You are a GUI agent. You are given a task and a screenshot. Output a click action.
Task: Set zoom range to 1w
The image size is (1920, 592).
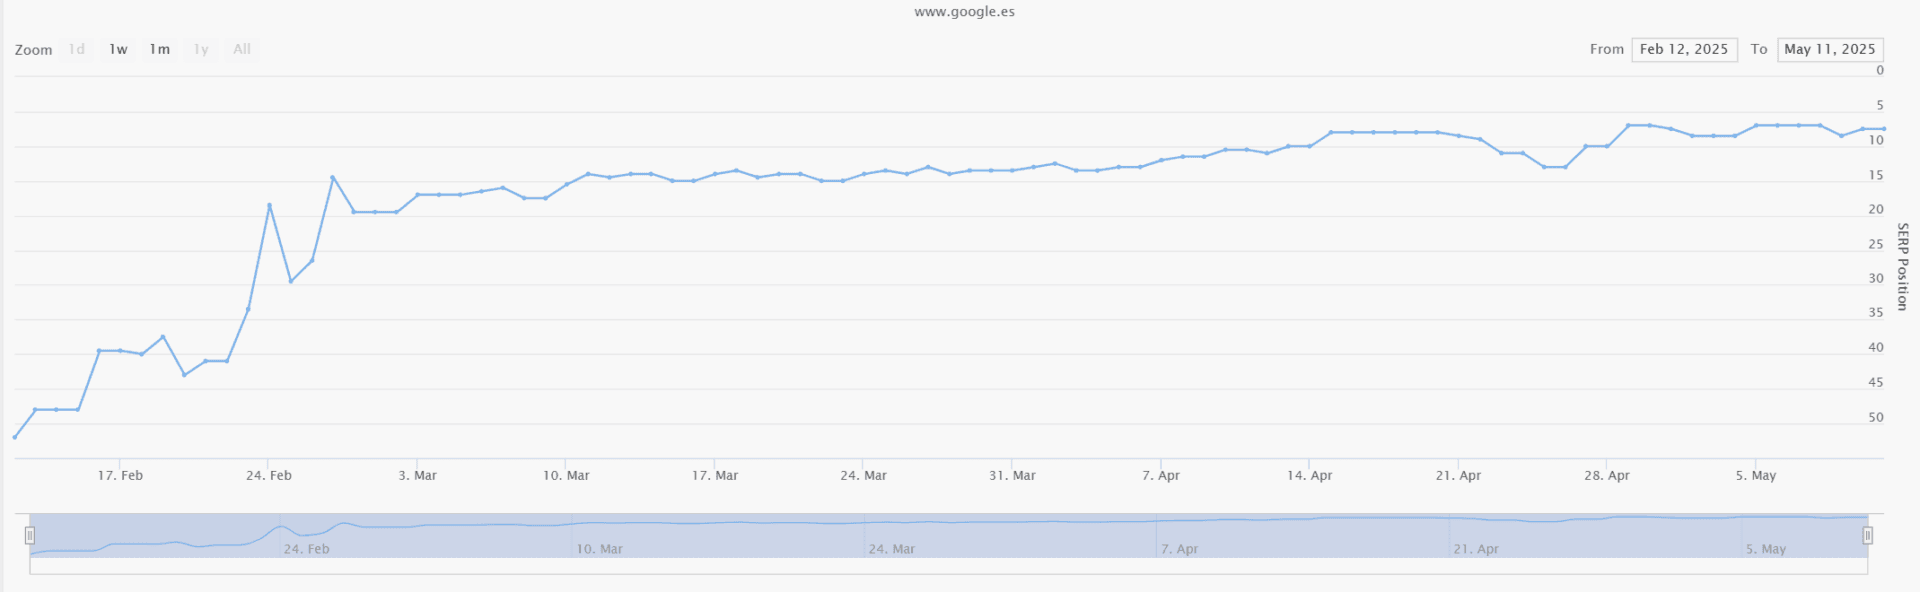pos(118,49)
